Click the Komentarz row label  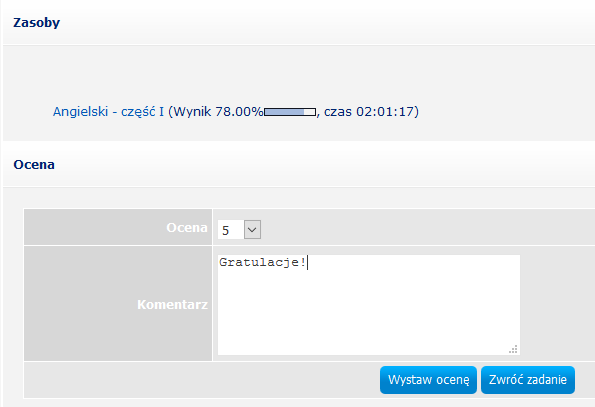(x=172, y=304)
